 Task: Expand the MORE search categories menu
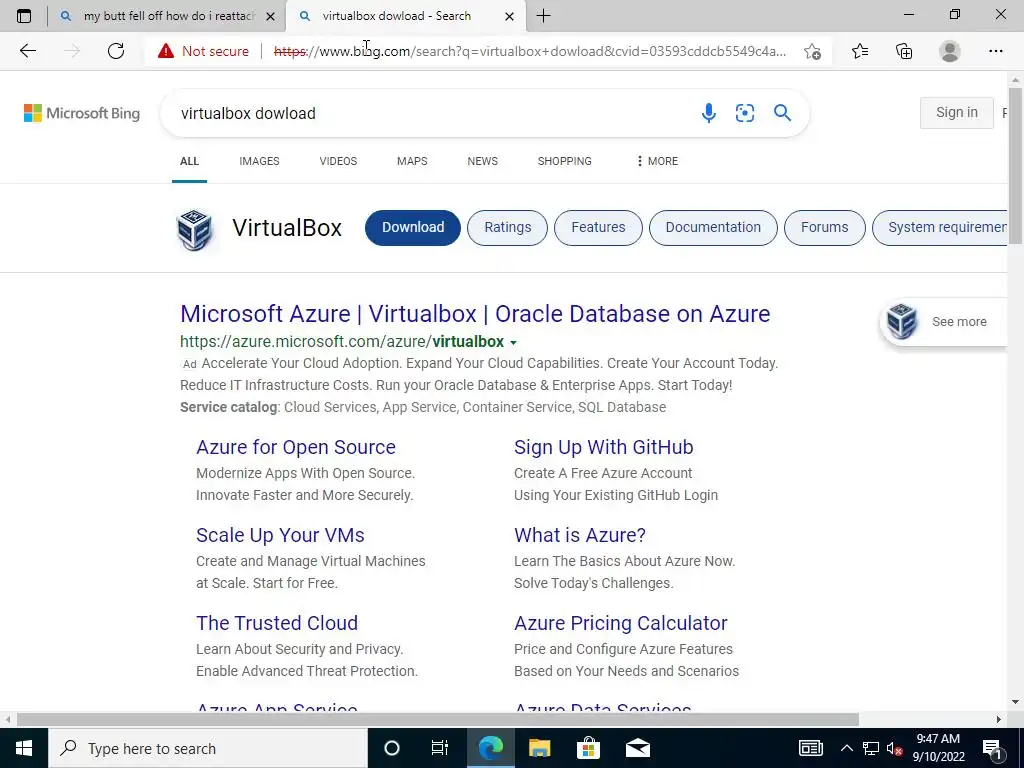pos(657,161)
